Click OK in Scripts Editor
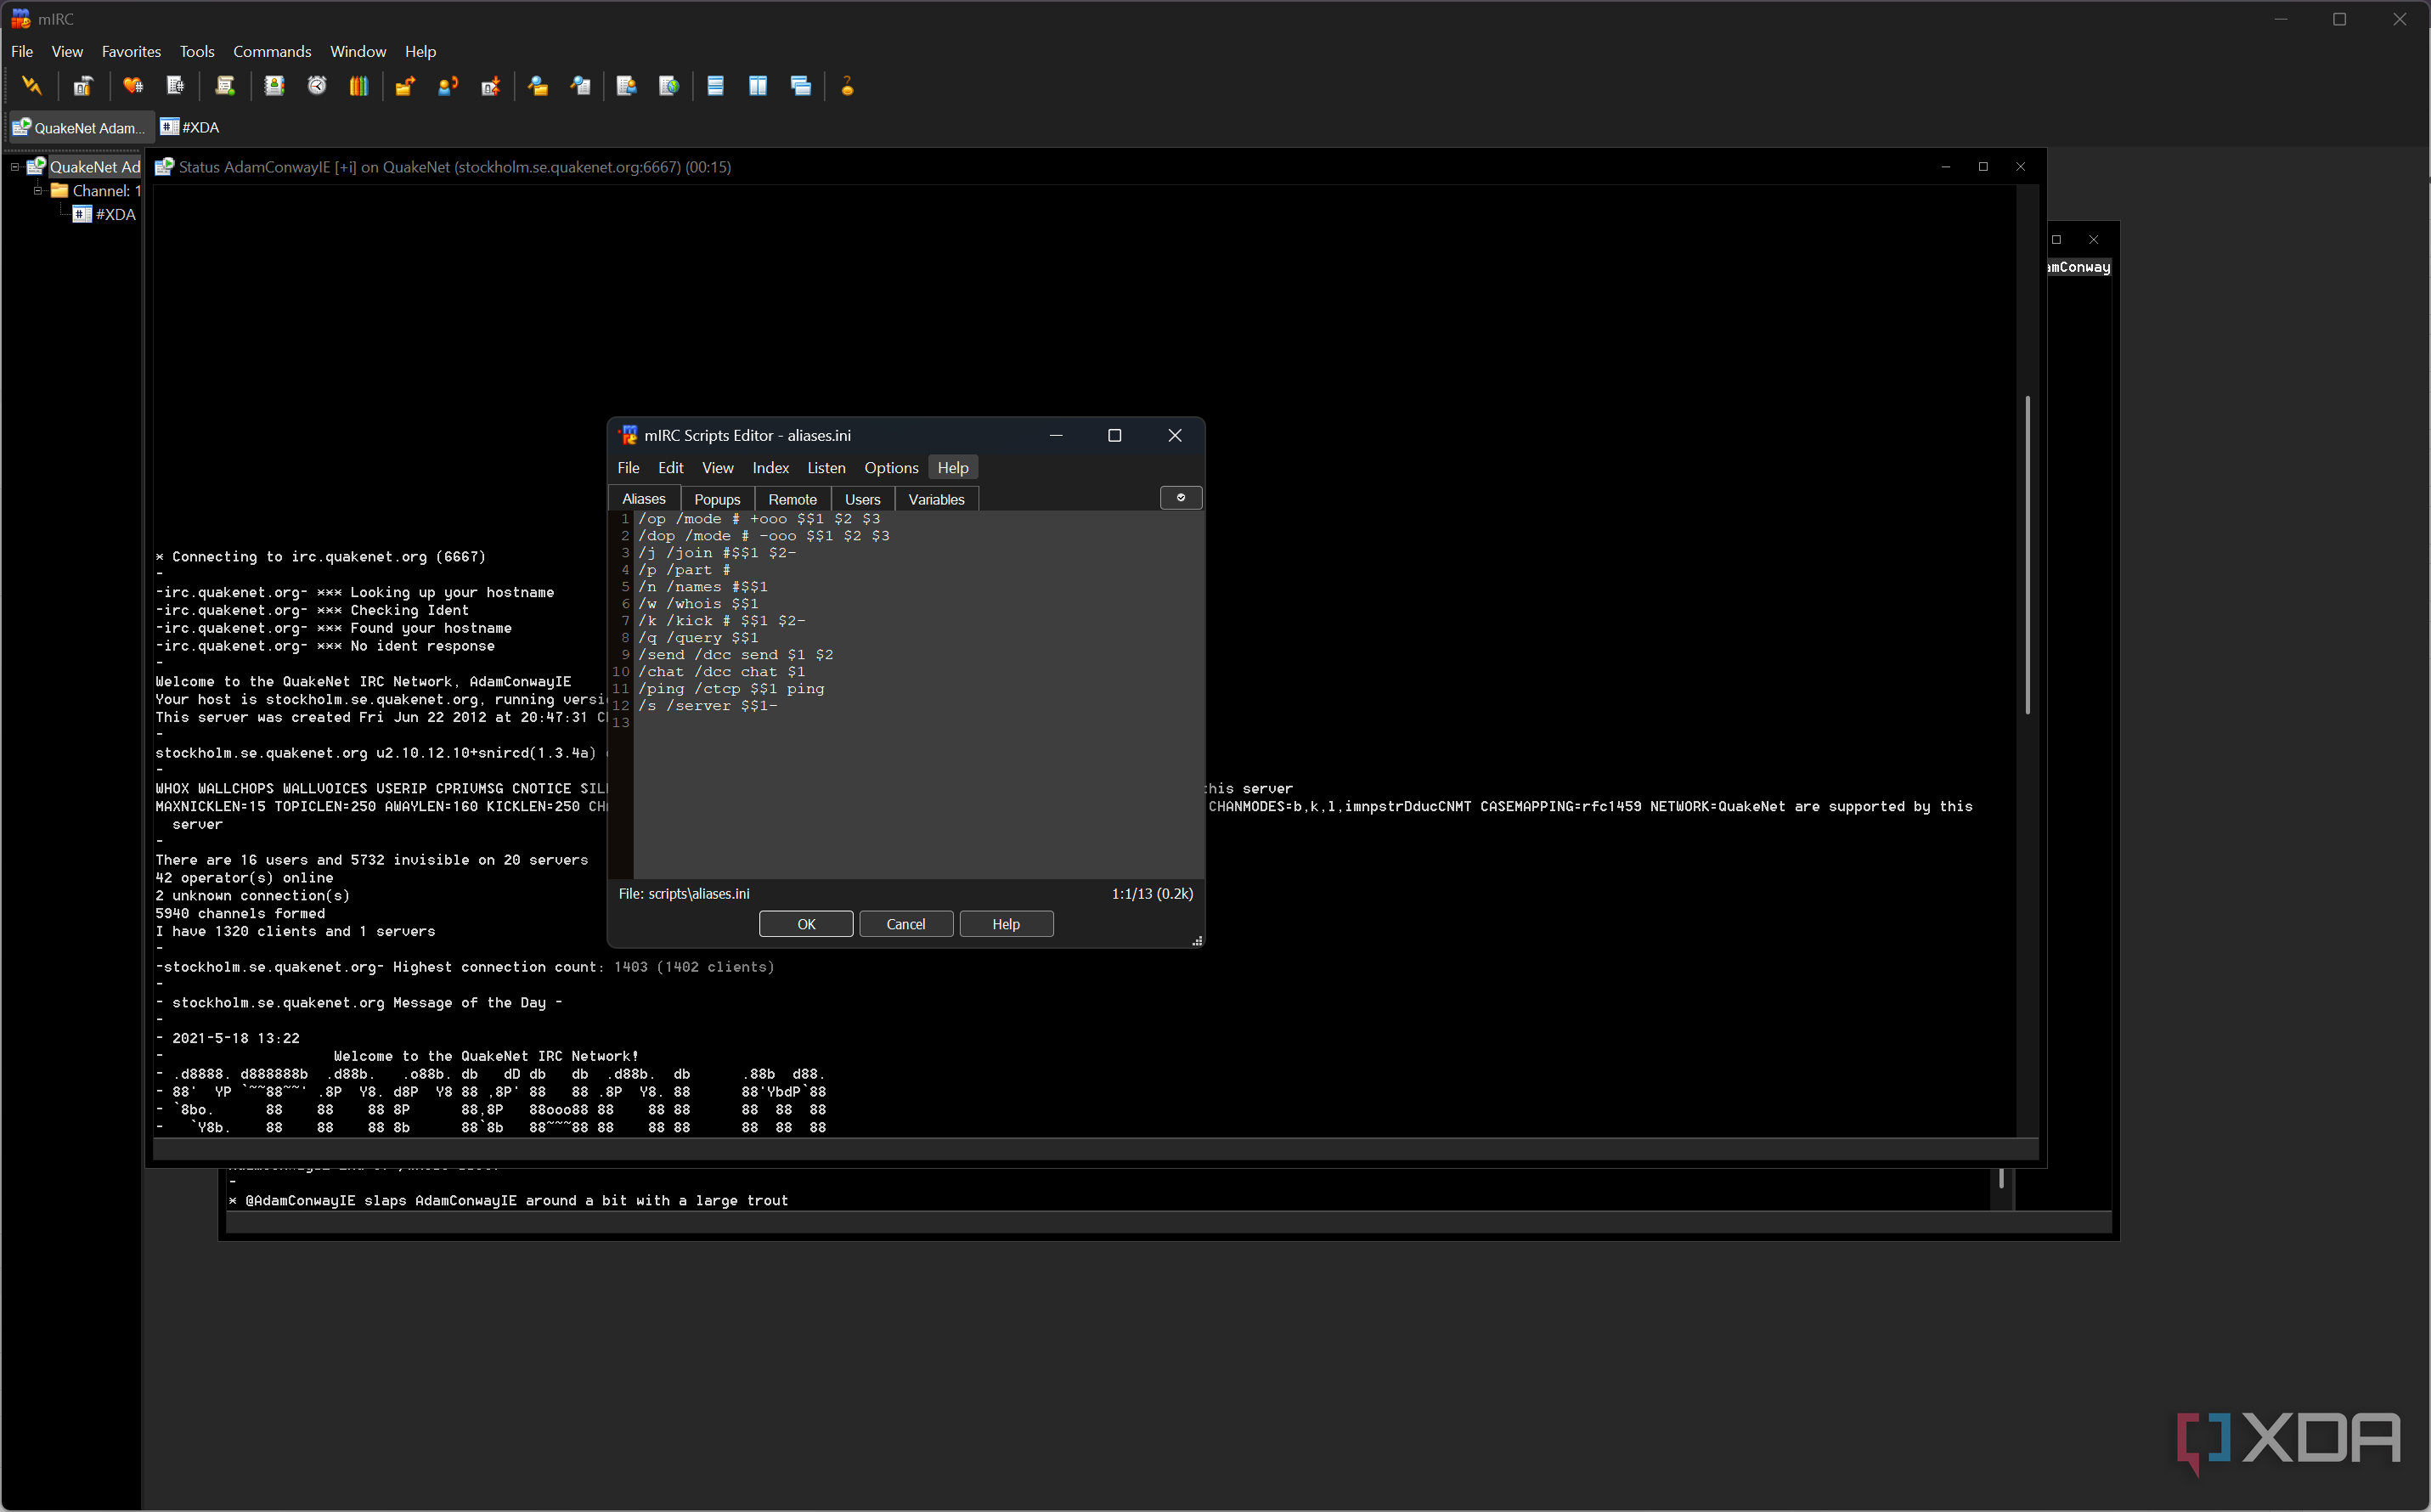The height and width of the screenshot is (1512, 2431). click(x=806, y=924)
